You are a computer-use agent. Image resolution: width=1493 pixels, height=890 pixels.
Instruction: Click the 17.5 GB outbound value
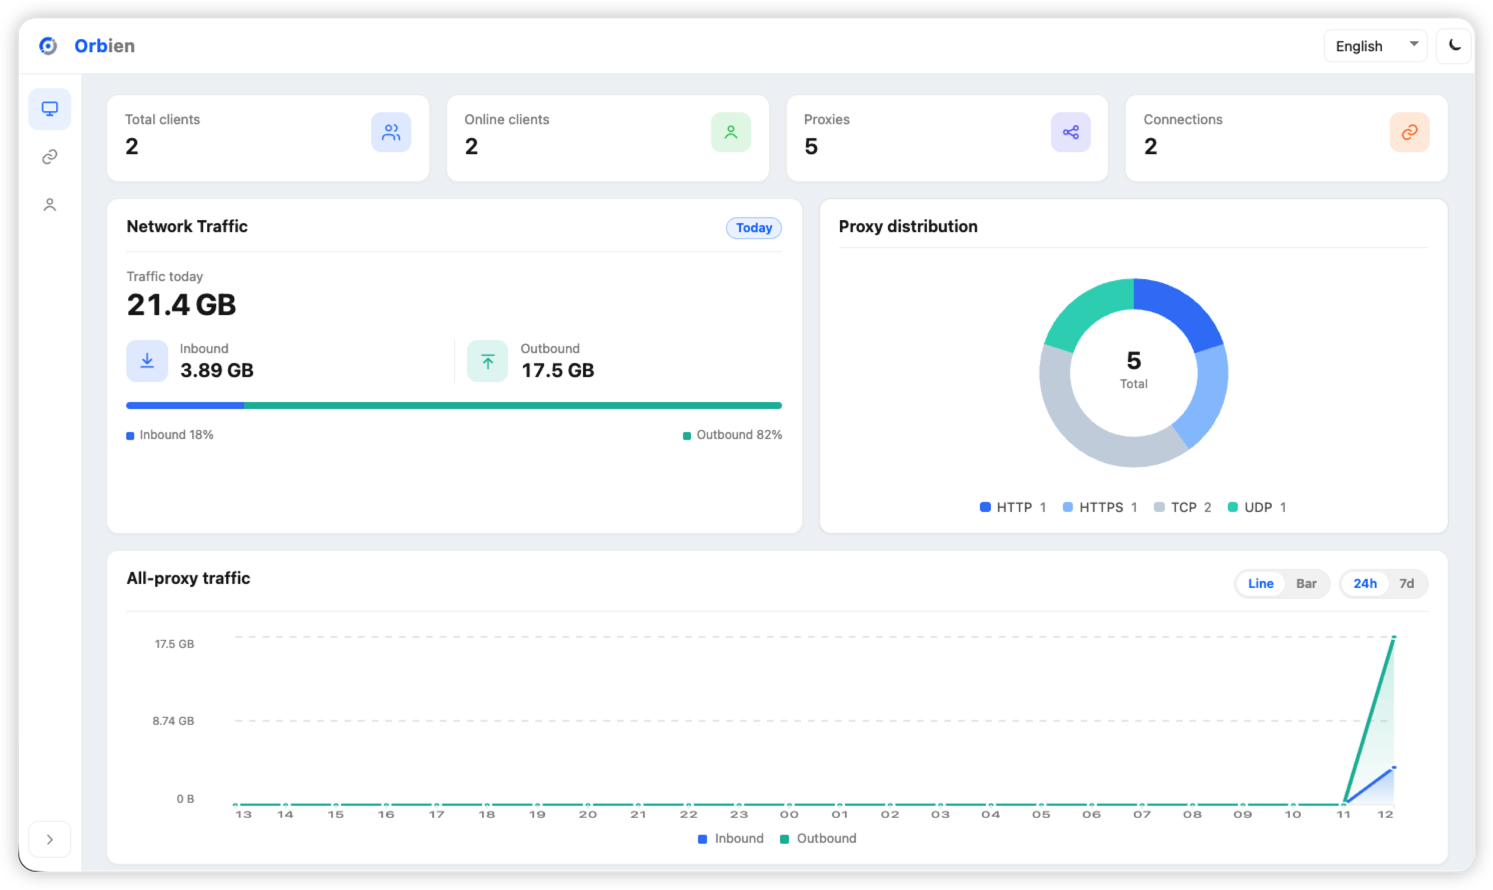558,371
